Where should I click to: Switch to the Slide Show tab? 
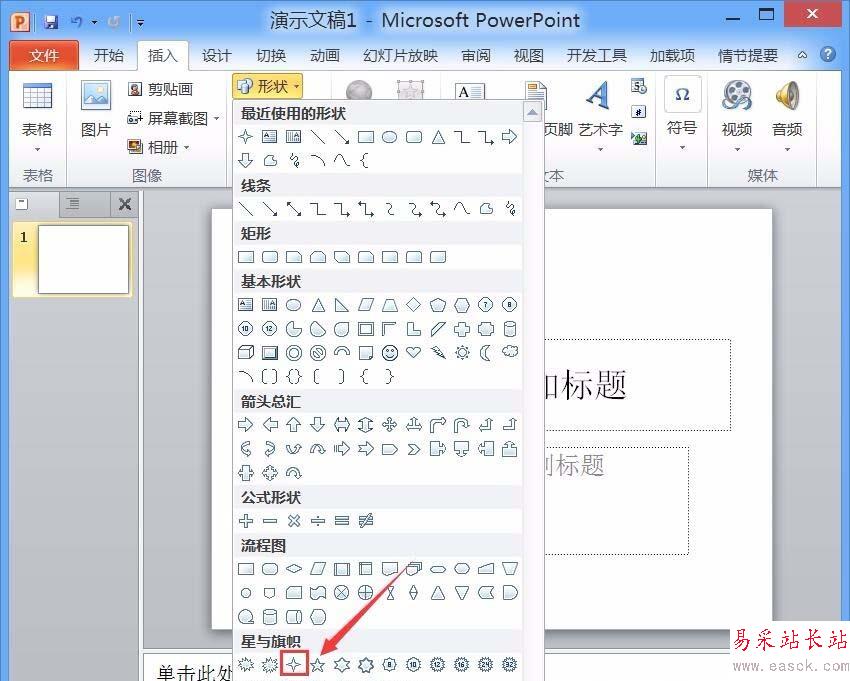coord(401,55)
